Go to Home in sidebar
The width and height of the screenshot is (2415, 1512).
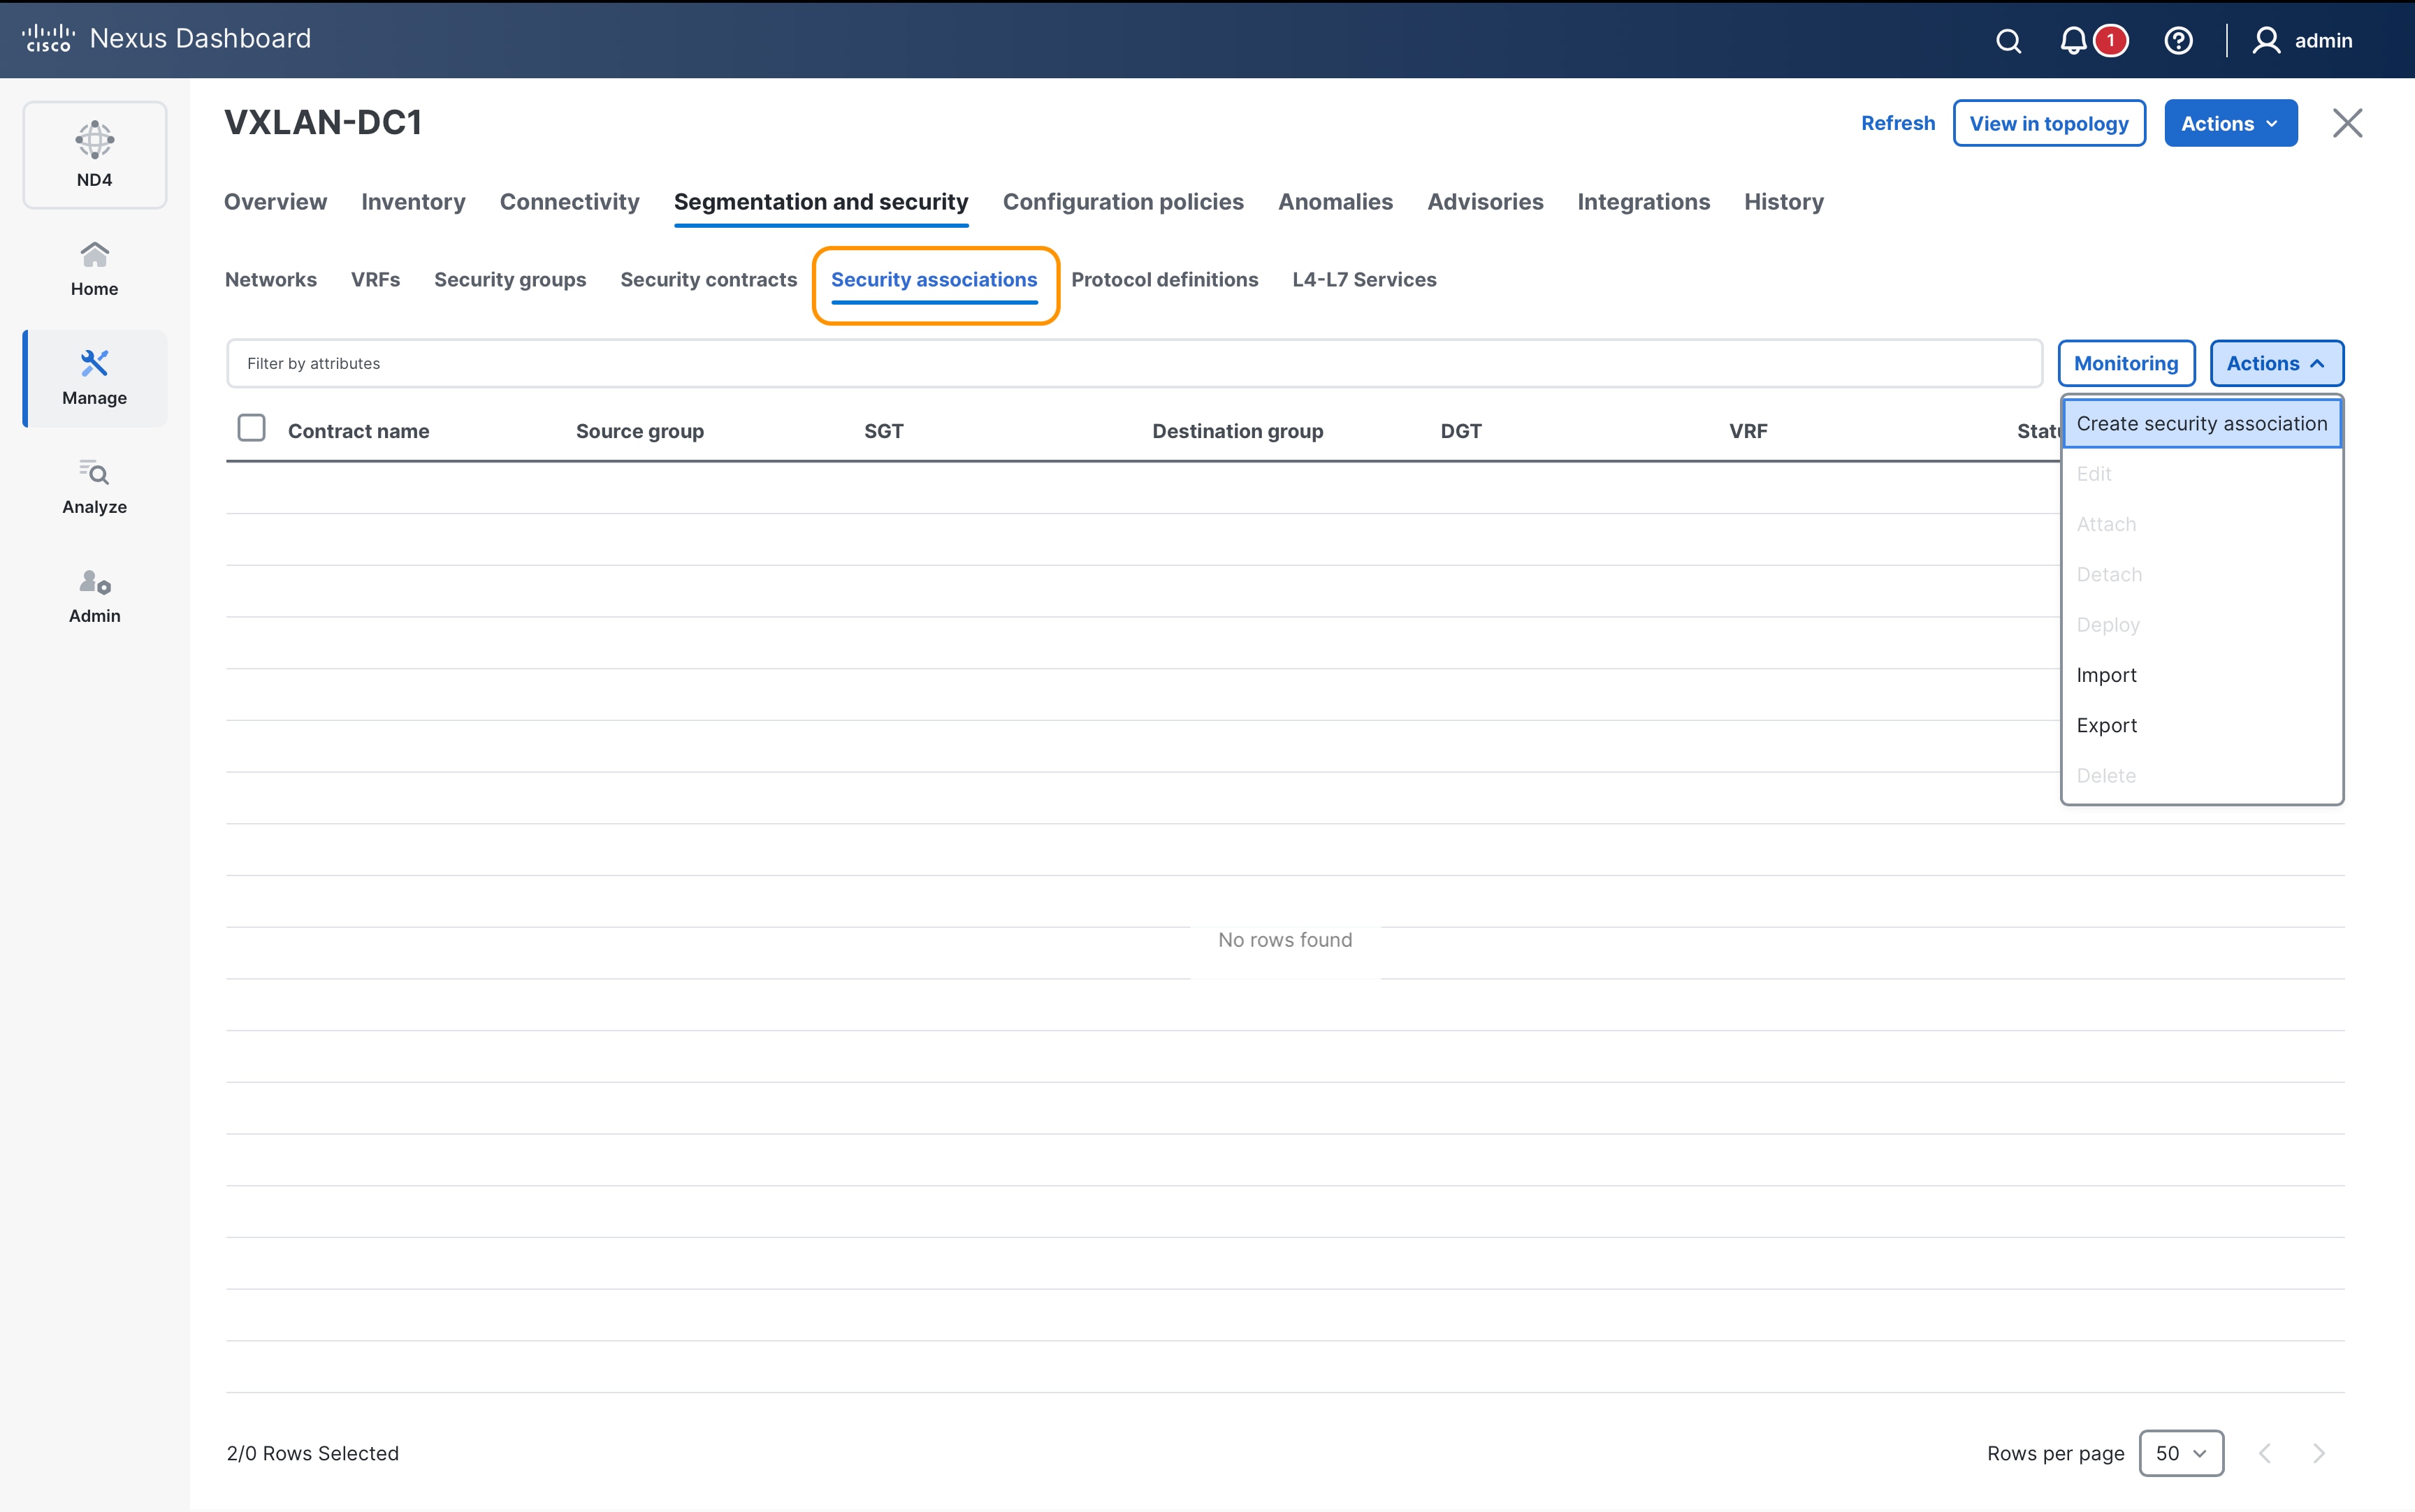point(95,269)
